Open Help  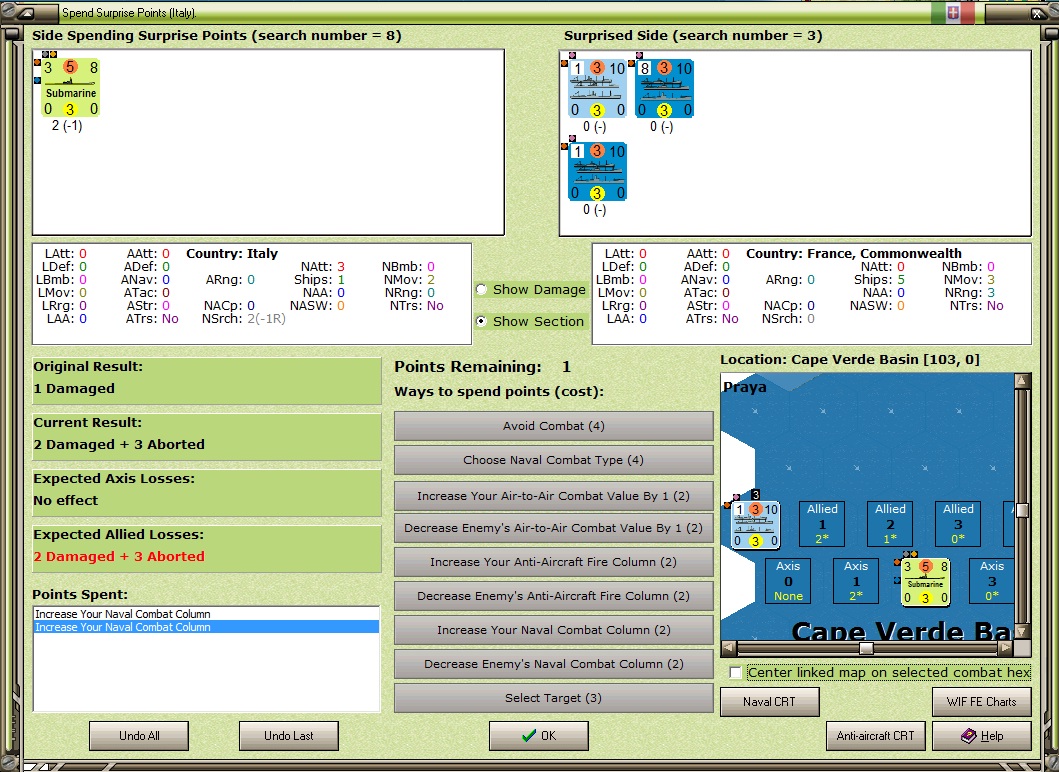pos(981,736)
